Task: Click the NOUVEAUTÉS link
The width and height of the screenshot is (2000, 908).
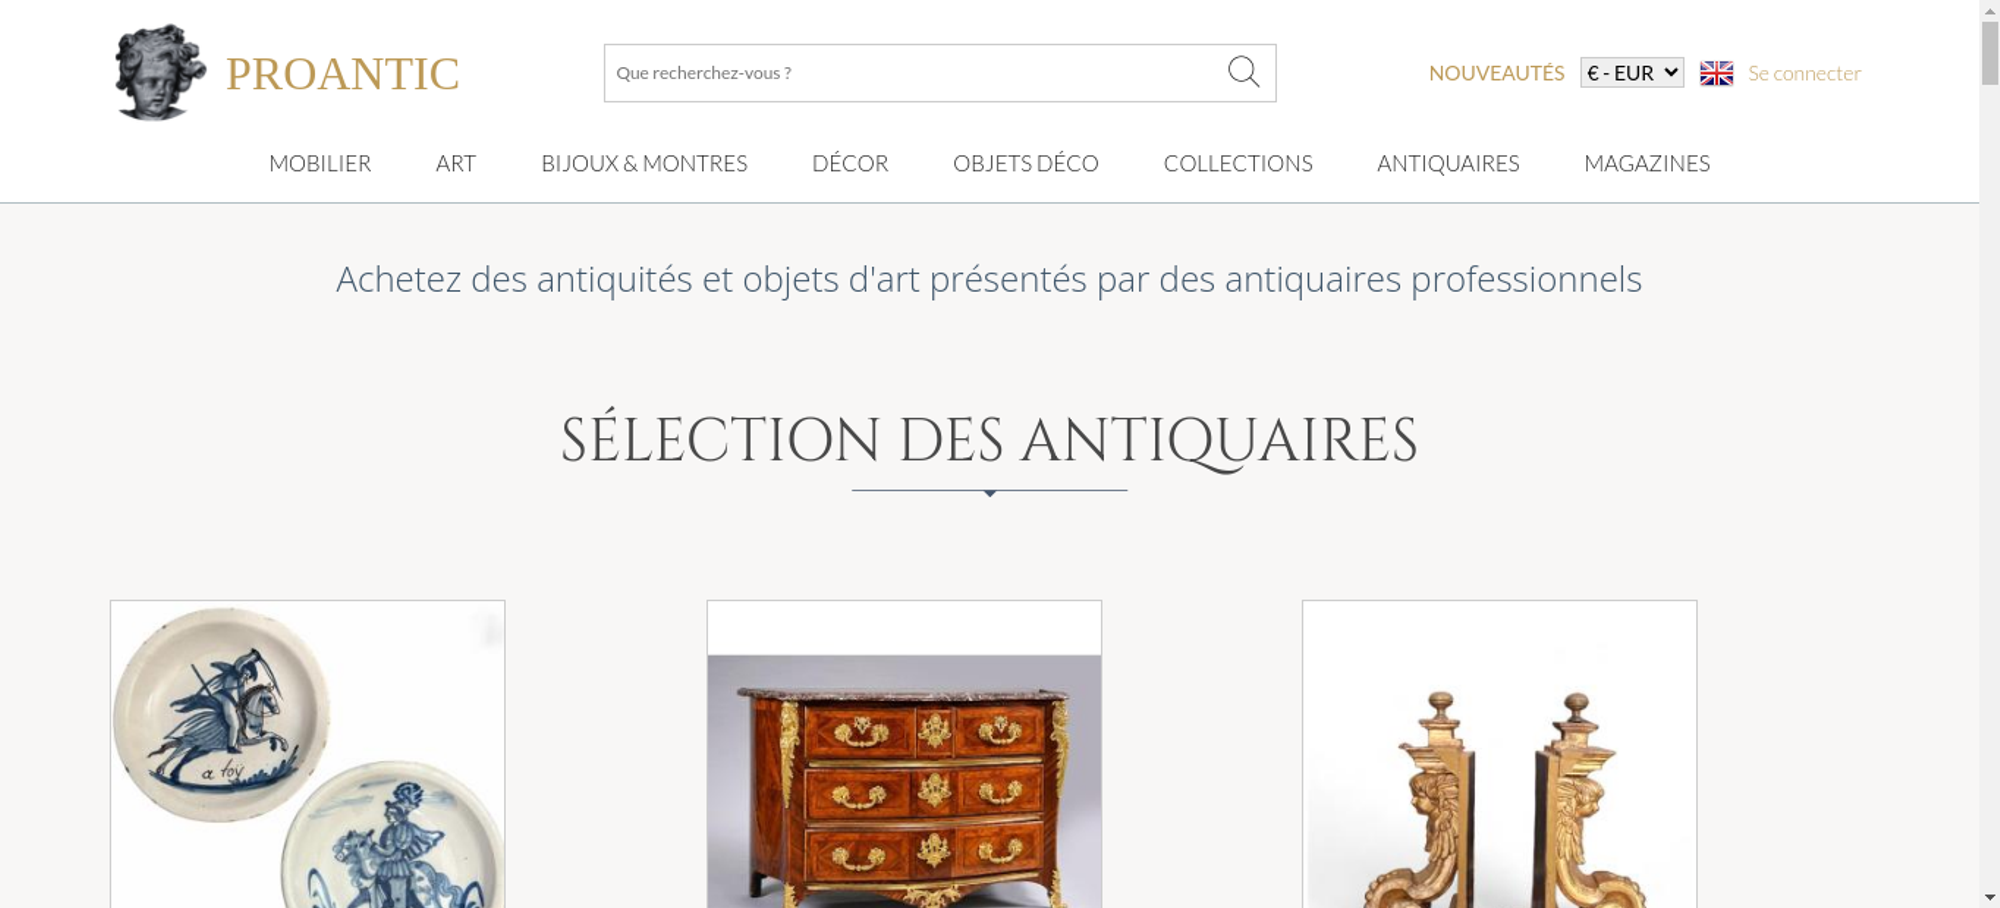Action: click(1496, 73)
